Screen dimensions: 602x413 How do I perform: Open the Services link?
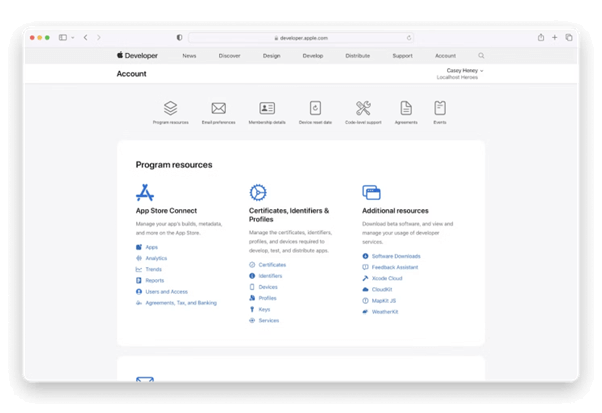click(269, 320)
